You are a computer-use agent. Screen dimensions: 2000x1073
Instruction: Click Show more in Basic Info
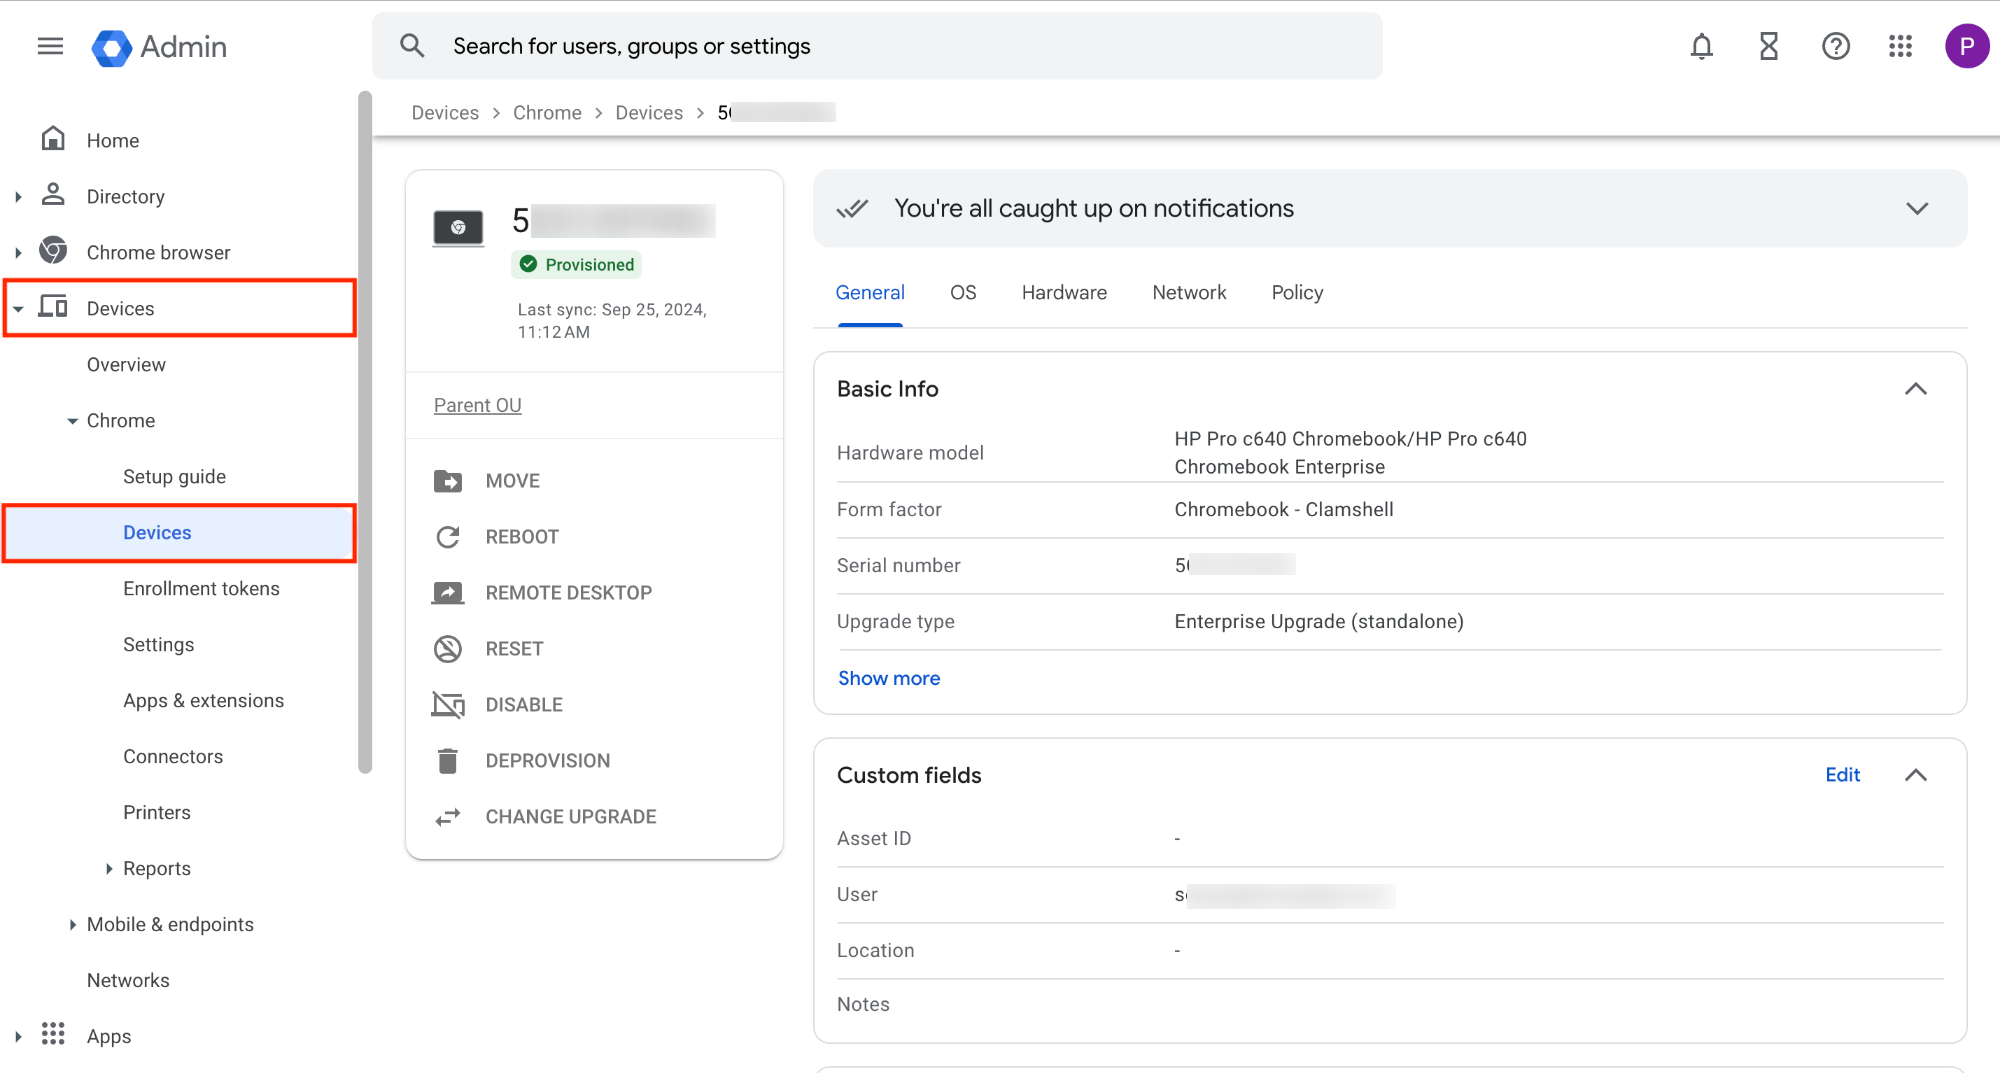[x=889, y=678]
